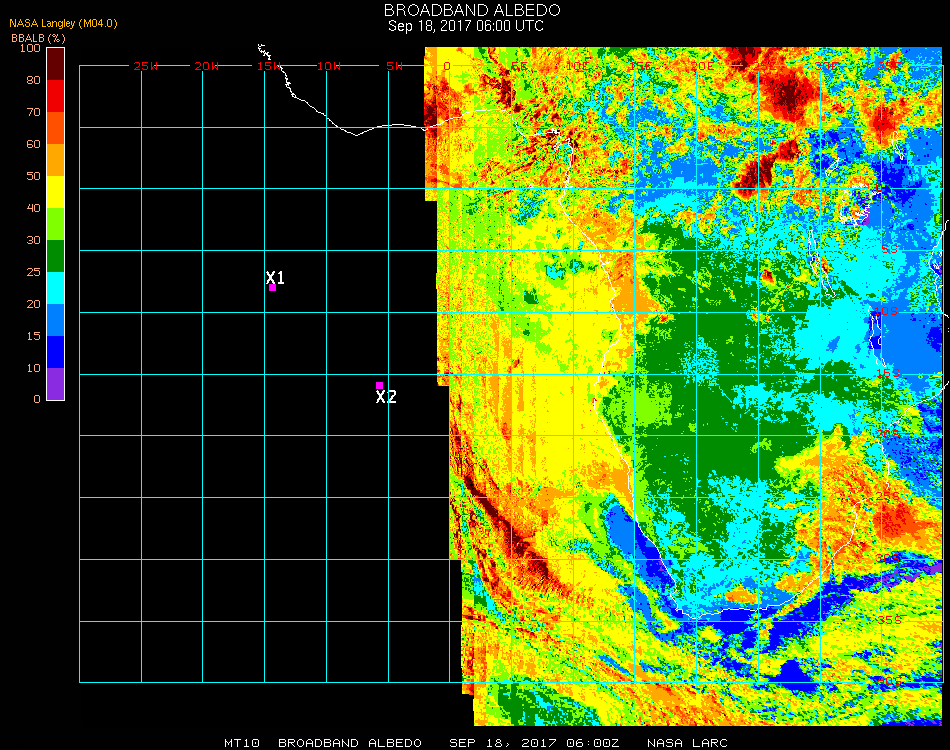Click the magenta X2 marker

coord(379,385)
